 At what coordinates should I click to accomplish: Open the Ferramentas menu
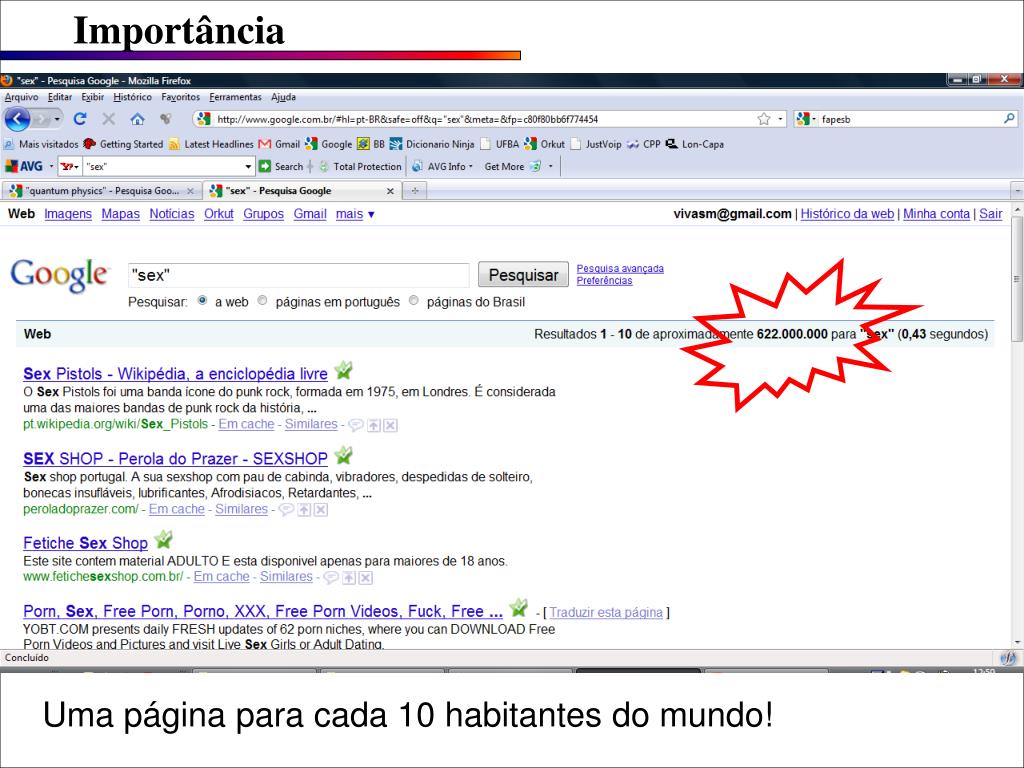coord(236,97)
